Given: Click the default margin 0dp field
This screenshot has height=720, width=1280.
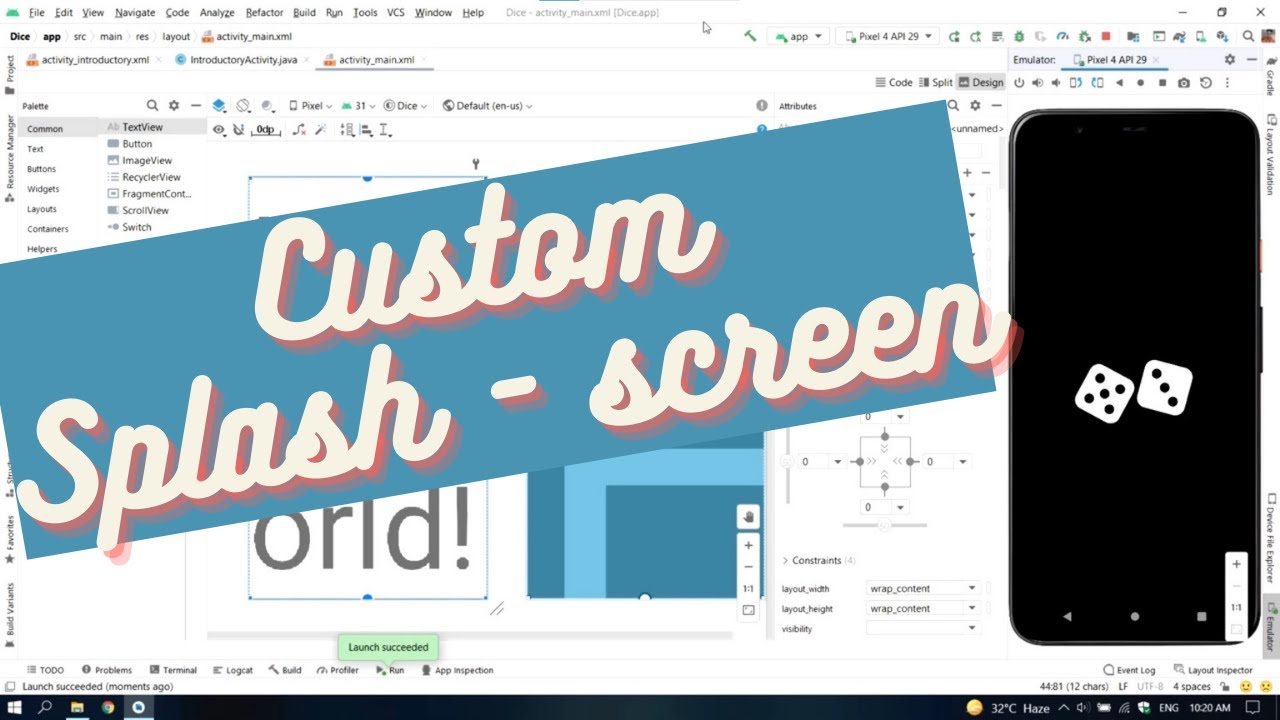Looking at the screenshot, I should coord(264,130).
